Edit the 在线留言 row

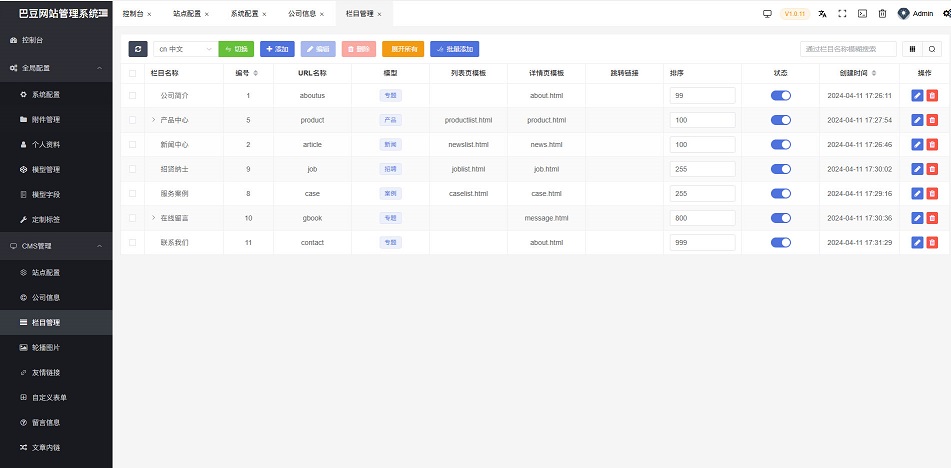click(x=917, y=218)
